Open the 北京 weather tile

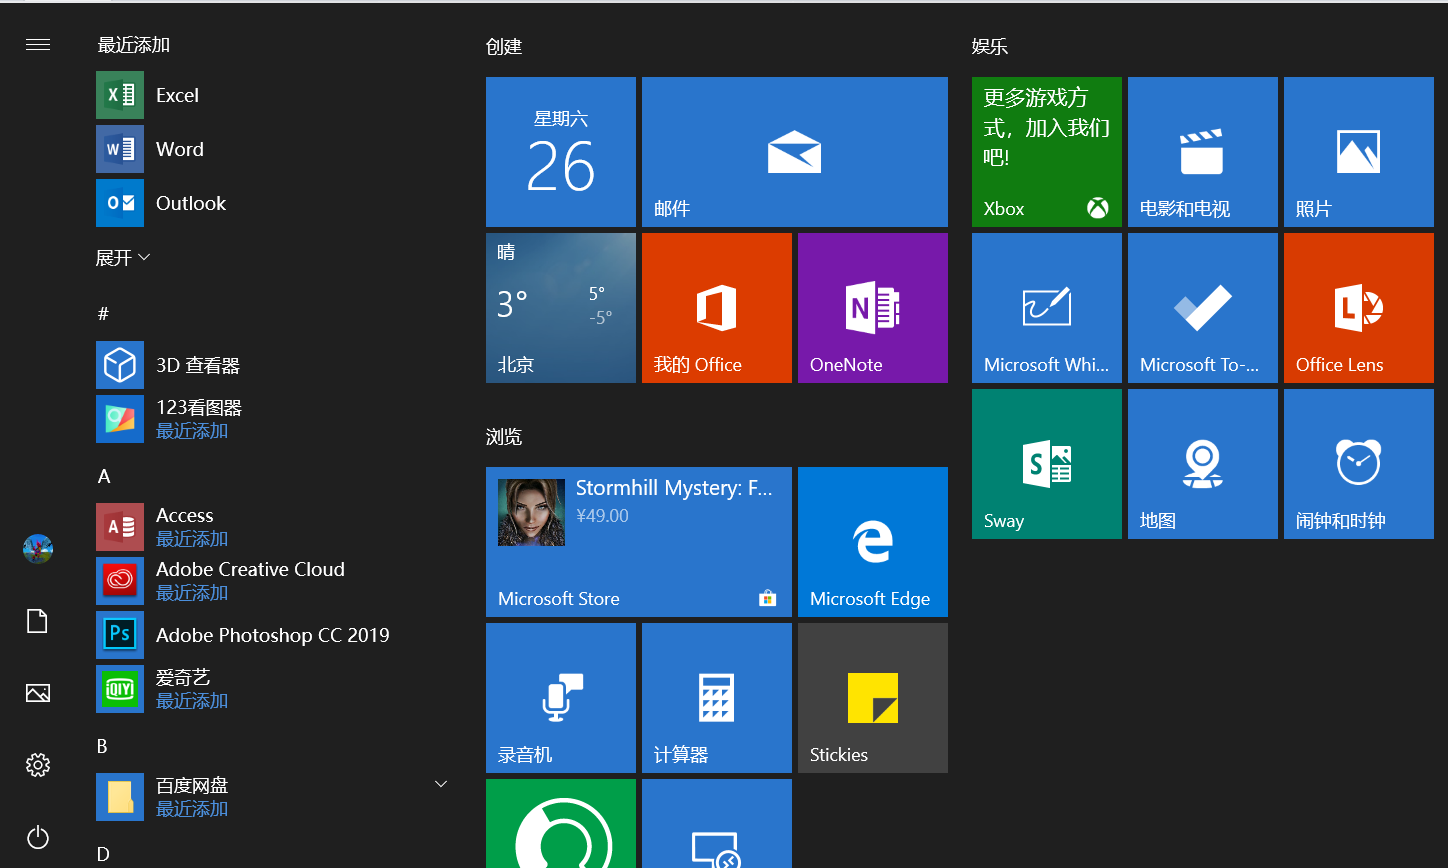[561, 308]
